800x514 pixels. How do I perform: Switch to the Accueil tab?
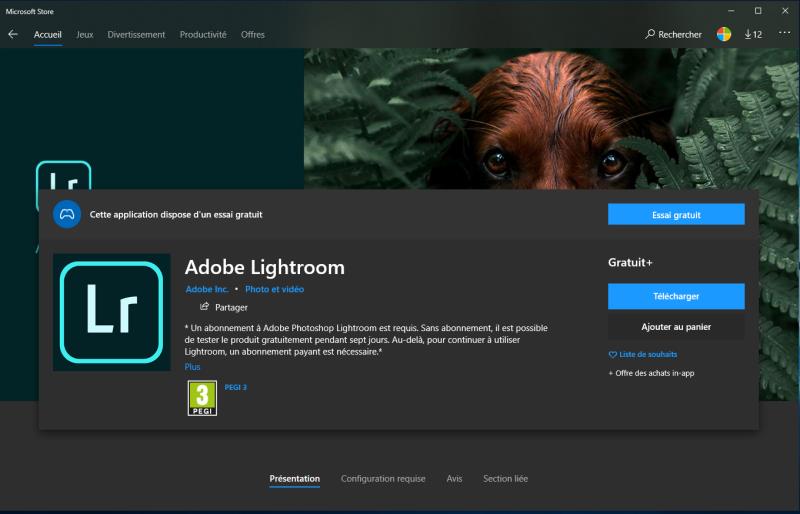pyautogui.click(x=47, y=35)
